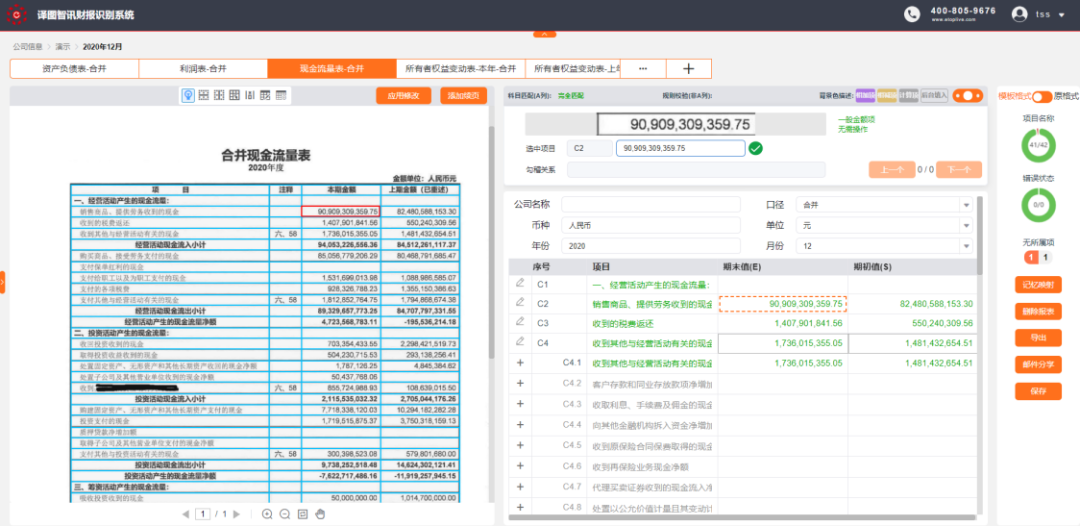Click the 下一个 next button
This screenshot has height=526, width=1080.
point(959,170)
